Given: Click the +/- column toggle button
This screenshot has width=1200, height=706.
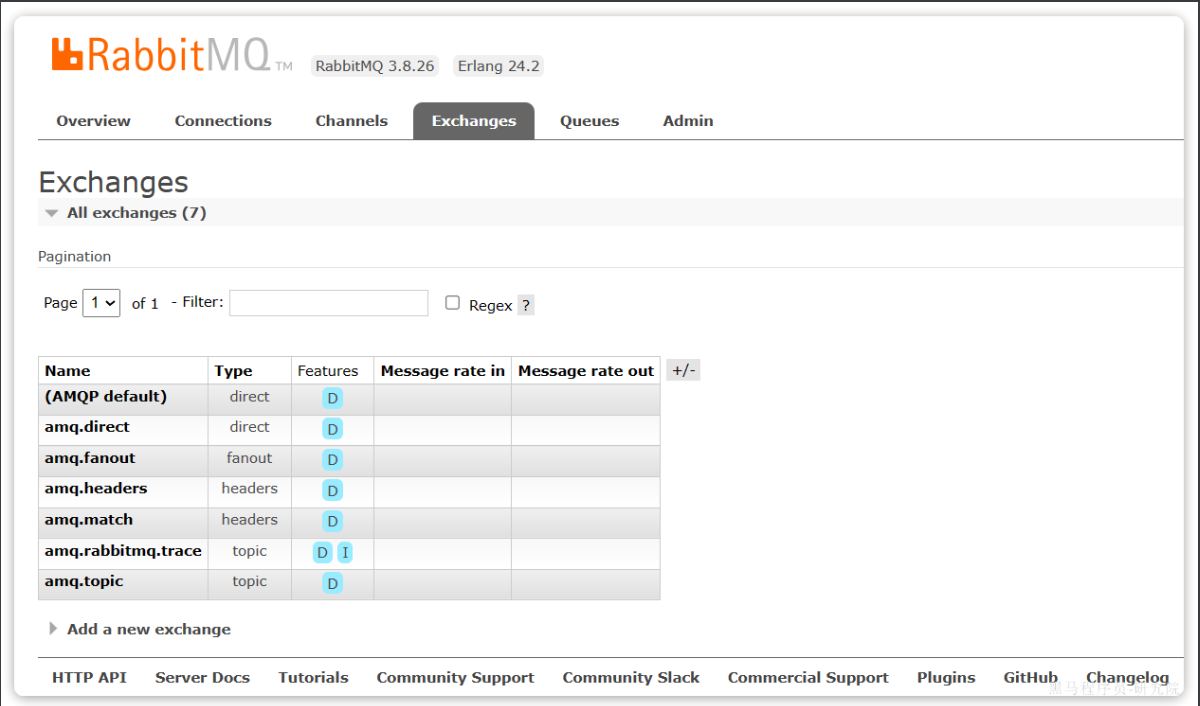Looking at the screenshot, I should click(683, 370).
